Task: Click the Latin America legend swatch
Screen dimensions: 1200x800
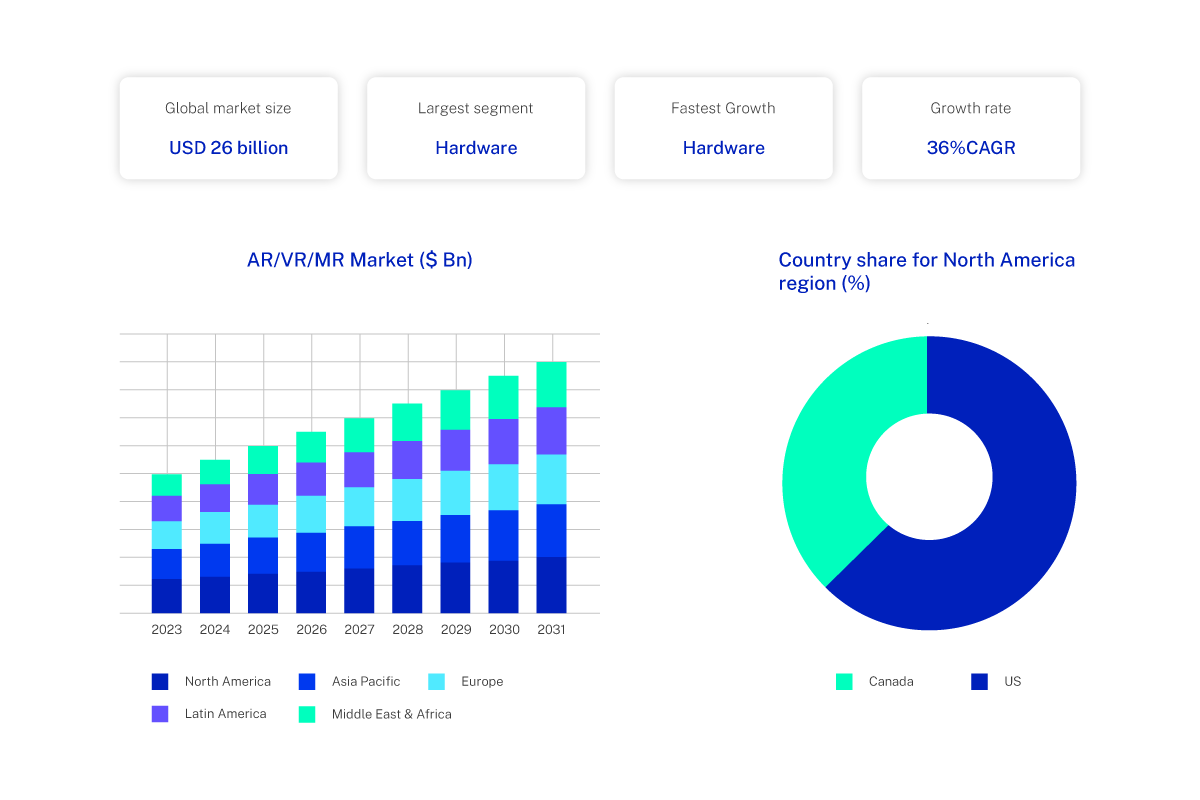Action: [x=160, y=713]
